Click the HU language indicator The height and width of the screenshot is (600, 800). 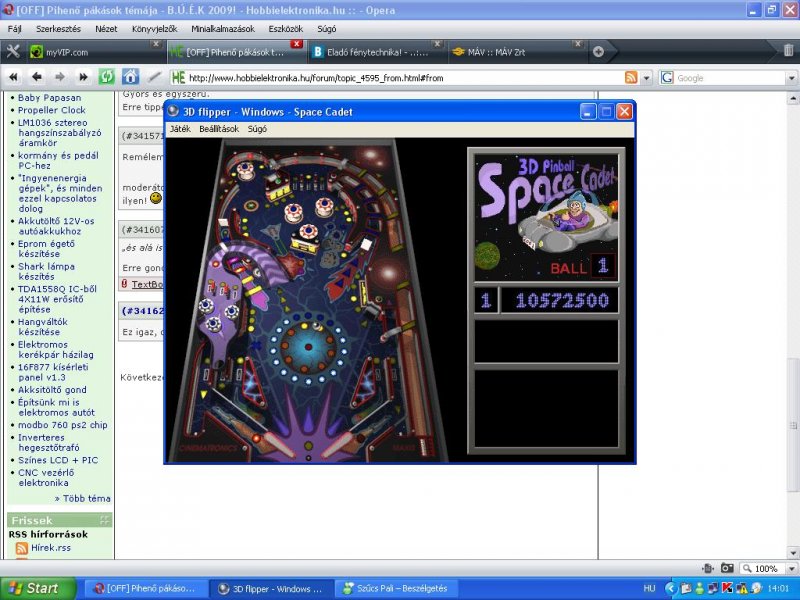point(649,589)
